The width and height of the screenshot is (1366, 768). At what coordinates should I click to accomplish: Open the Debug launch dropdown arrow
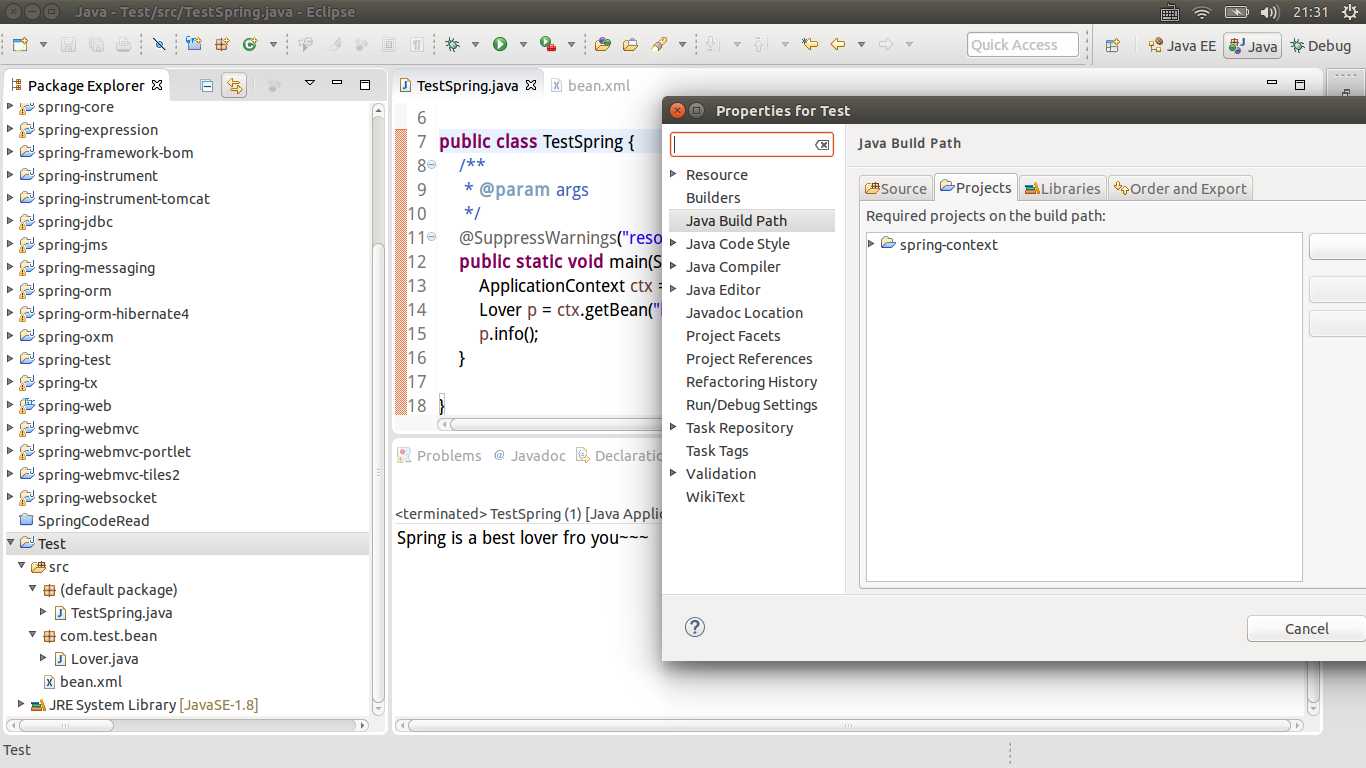click(475, 44)
